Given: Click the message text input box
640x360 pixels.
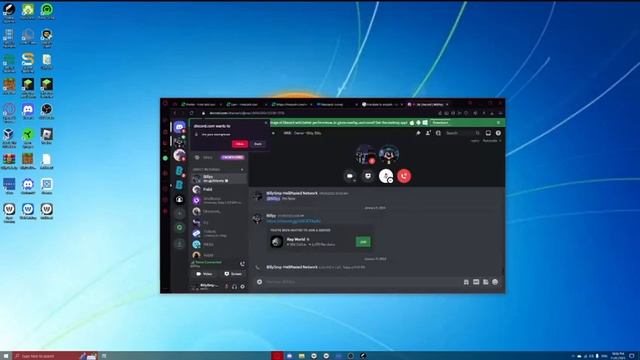Looking at the screenshot, I should pyautogui.click(x=362, y=282).
